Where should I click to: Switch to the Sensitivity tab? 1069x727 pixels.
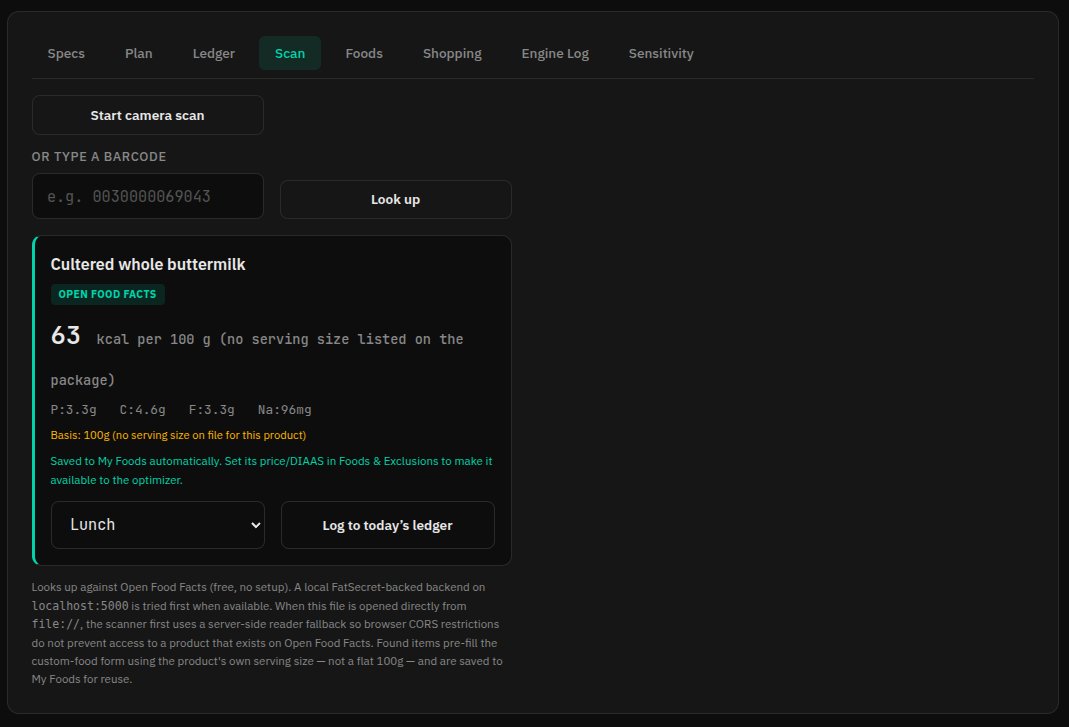pos(661,53)
